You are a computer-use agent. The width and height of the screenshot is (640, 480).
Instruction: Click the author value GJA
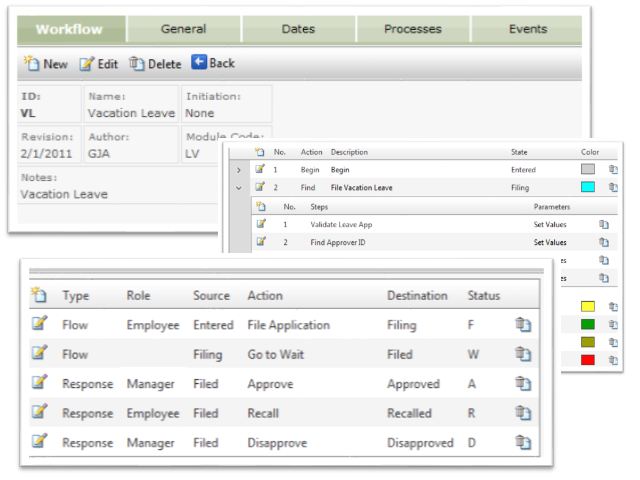99,154
